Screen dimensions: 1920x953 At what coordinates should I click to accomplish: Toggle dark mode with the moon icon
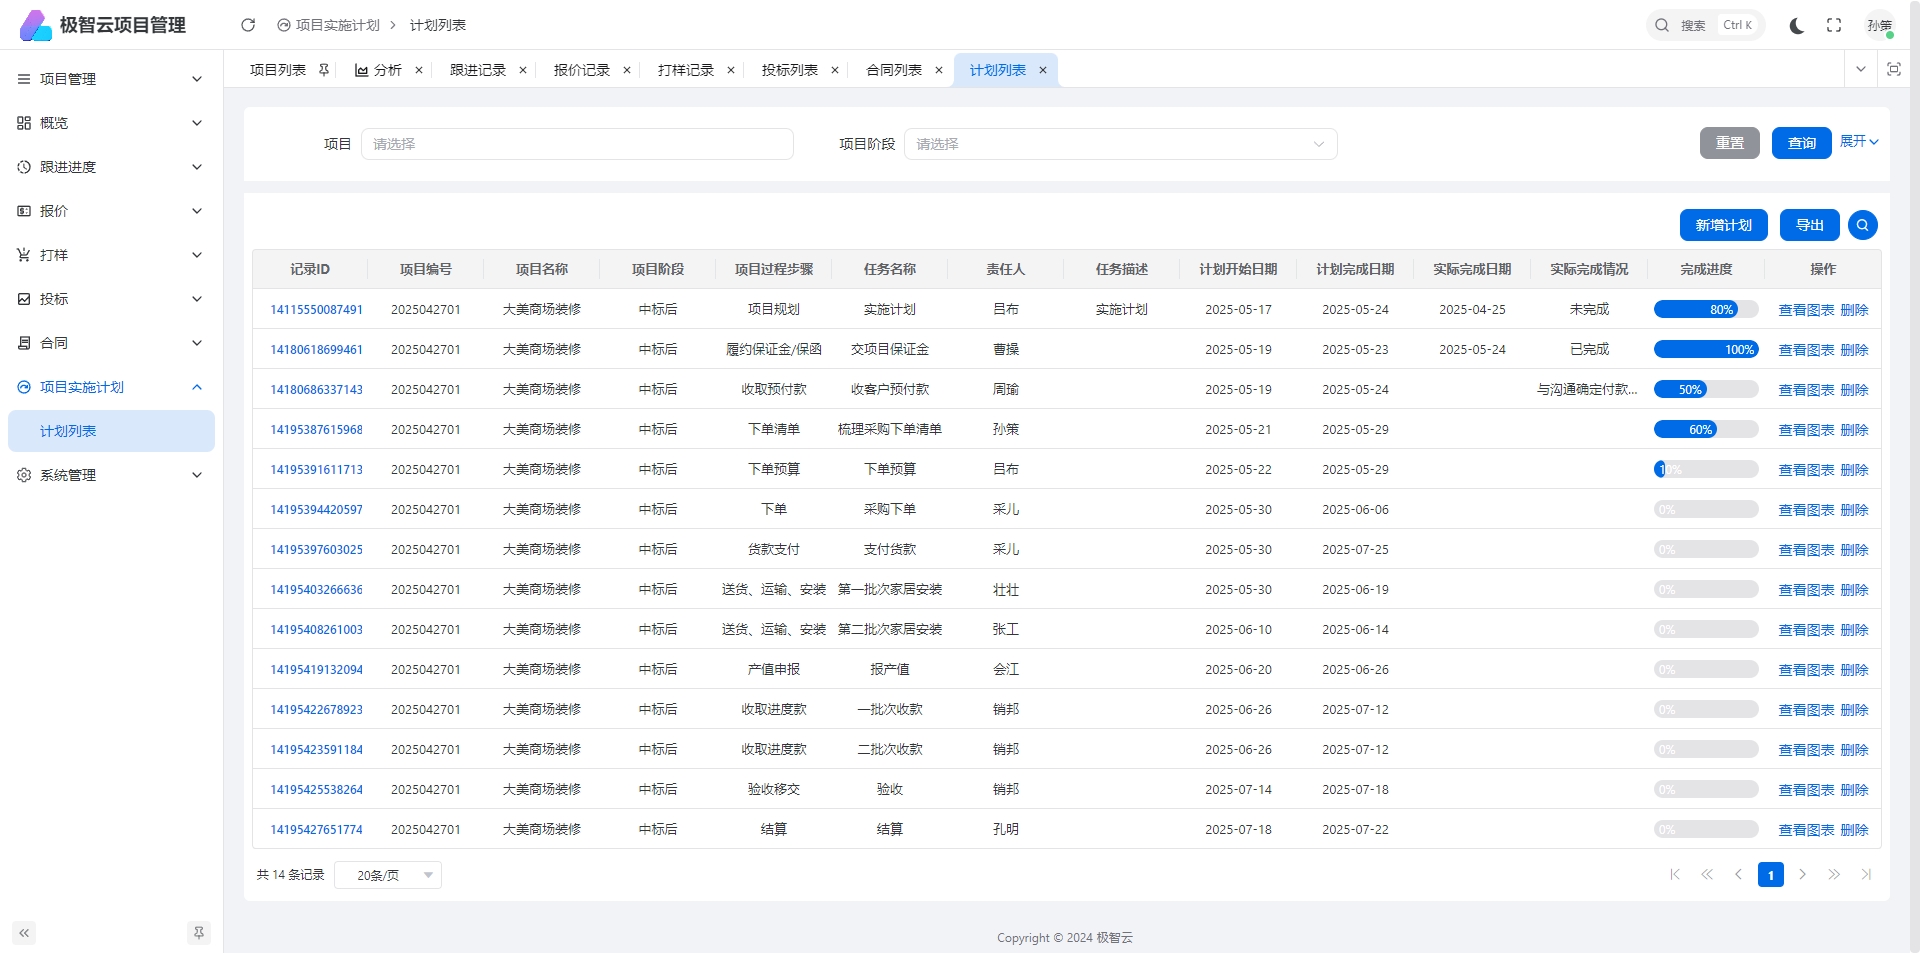point(1797,25)
